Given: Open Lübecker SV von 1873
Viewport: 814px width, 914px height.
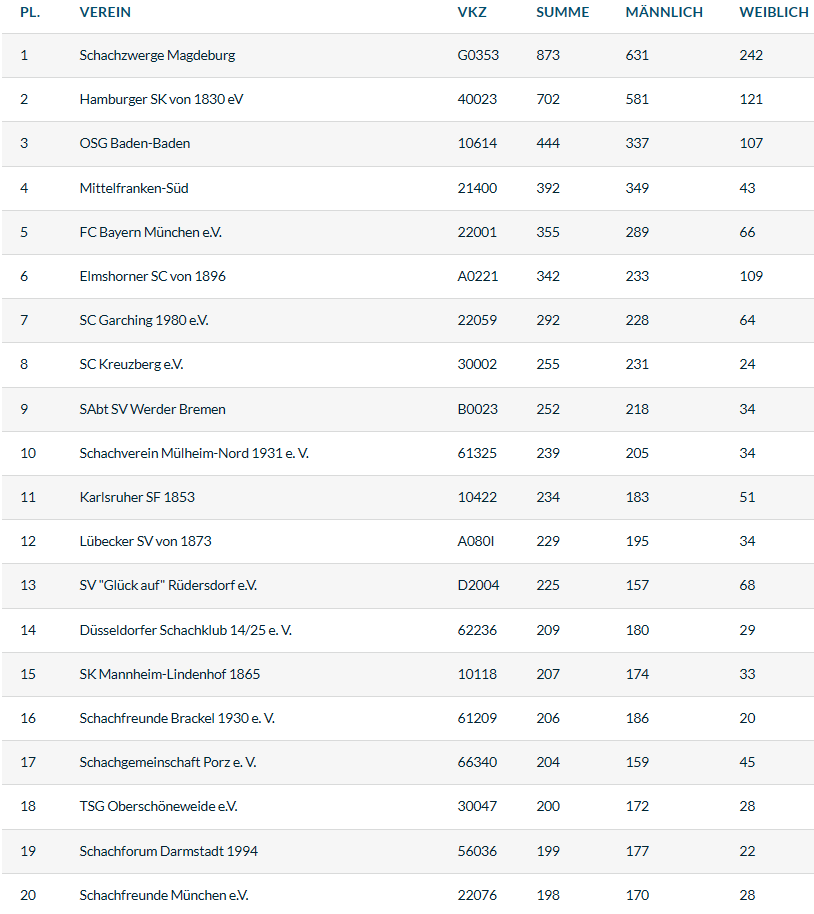Looking at the screenshot, I should point(145,541).
